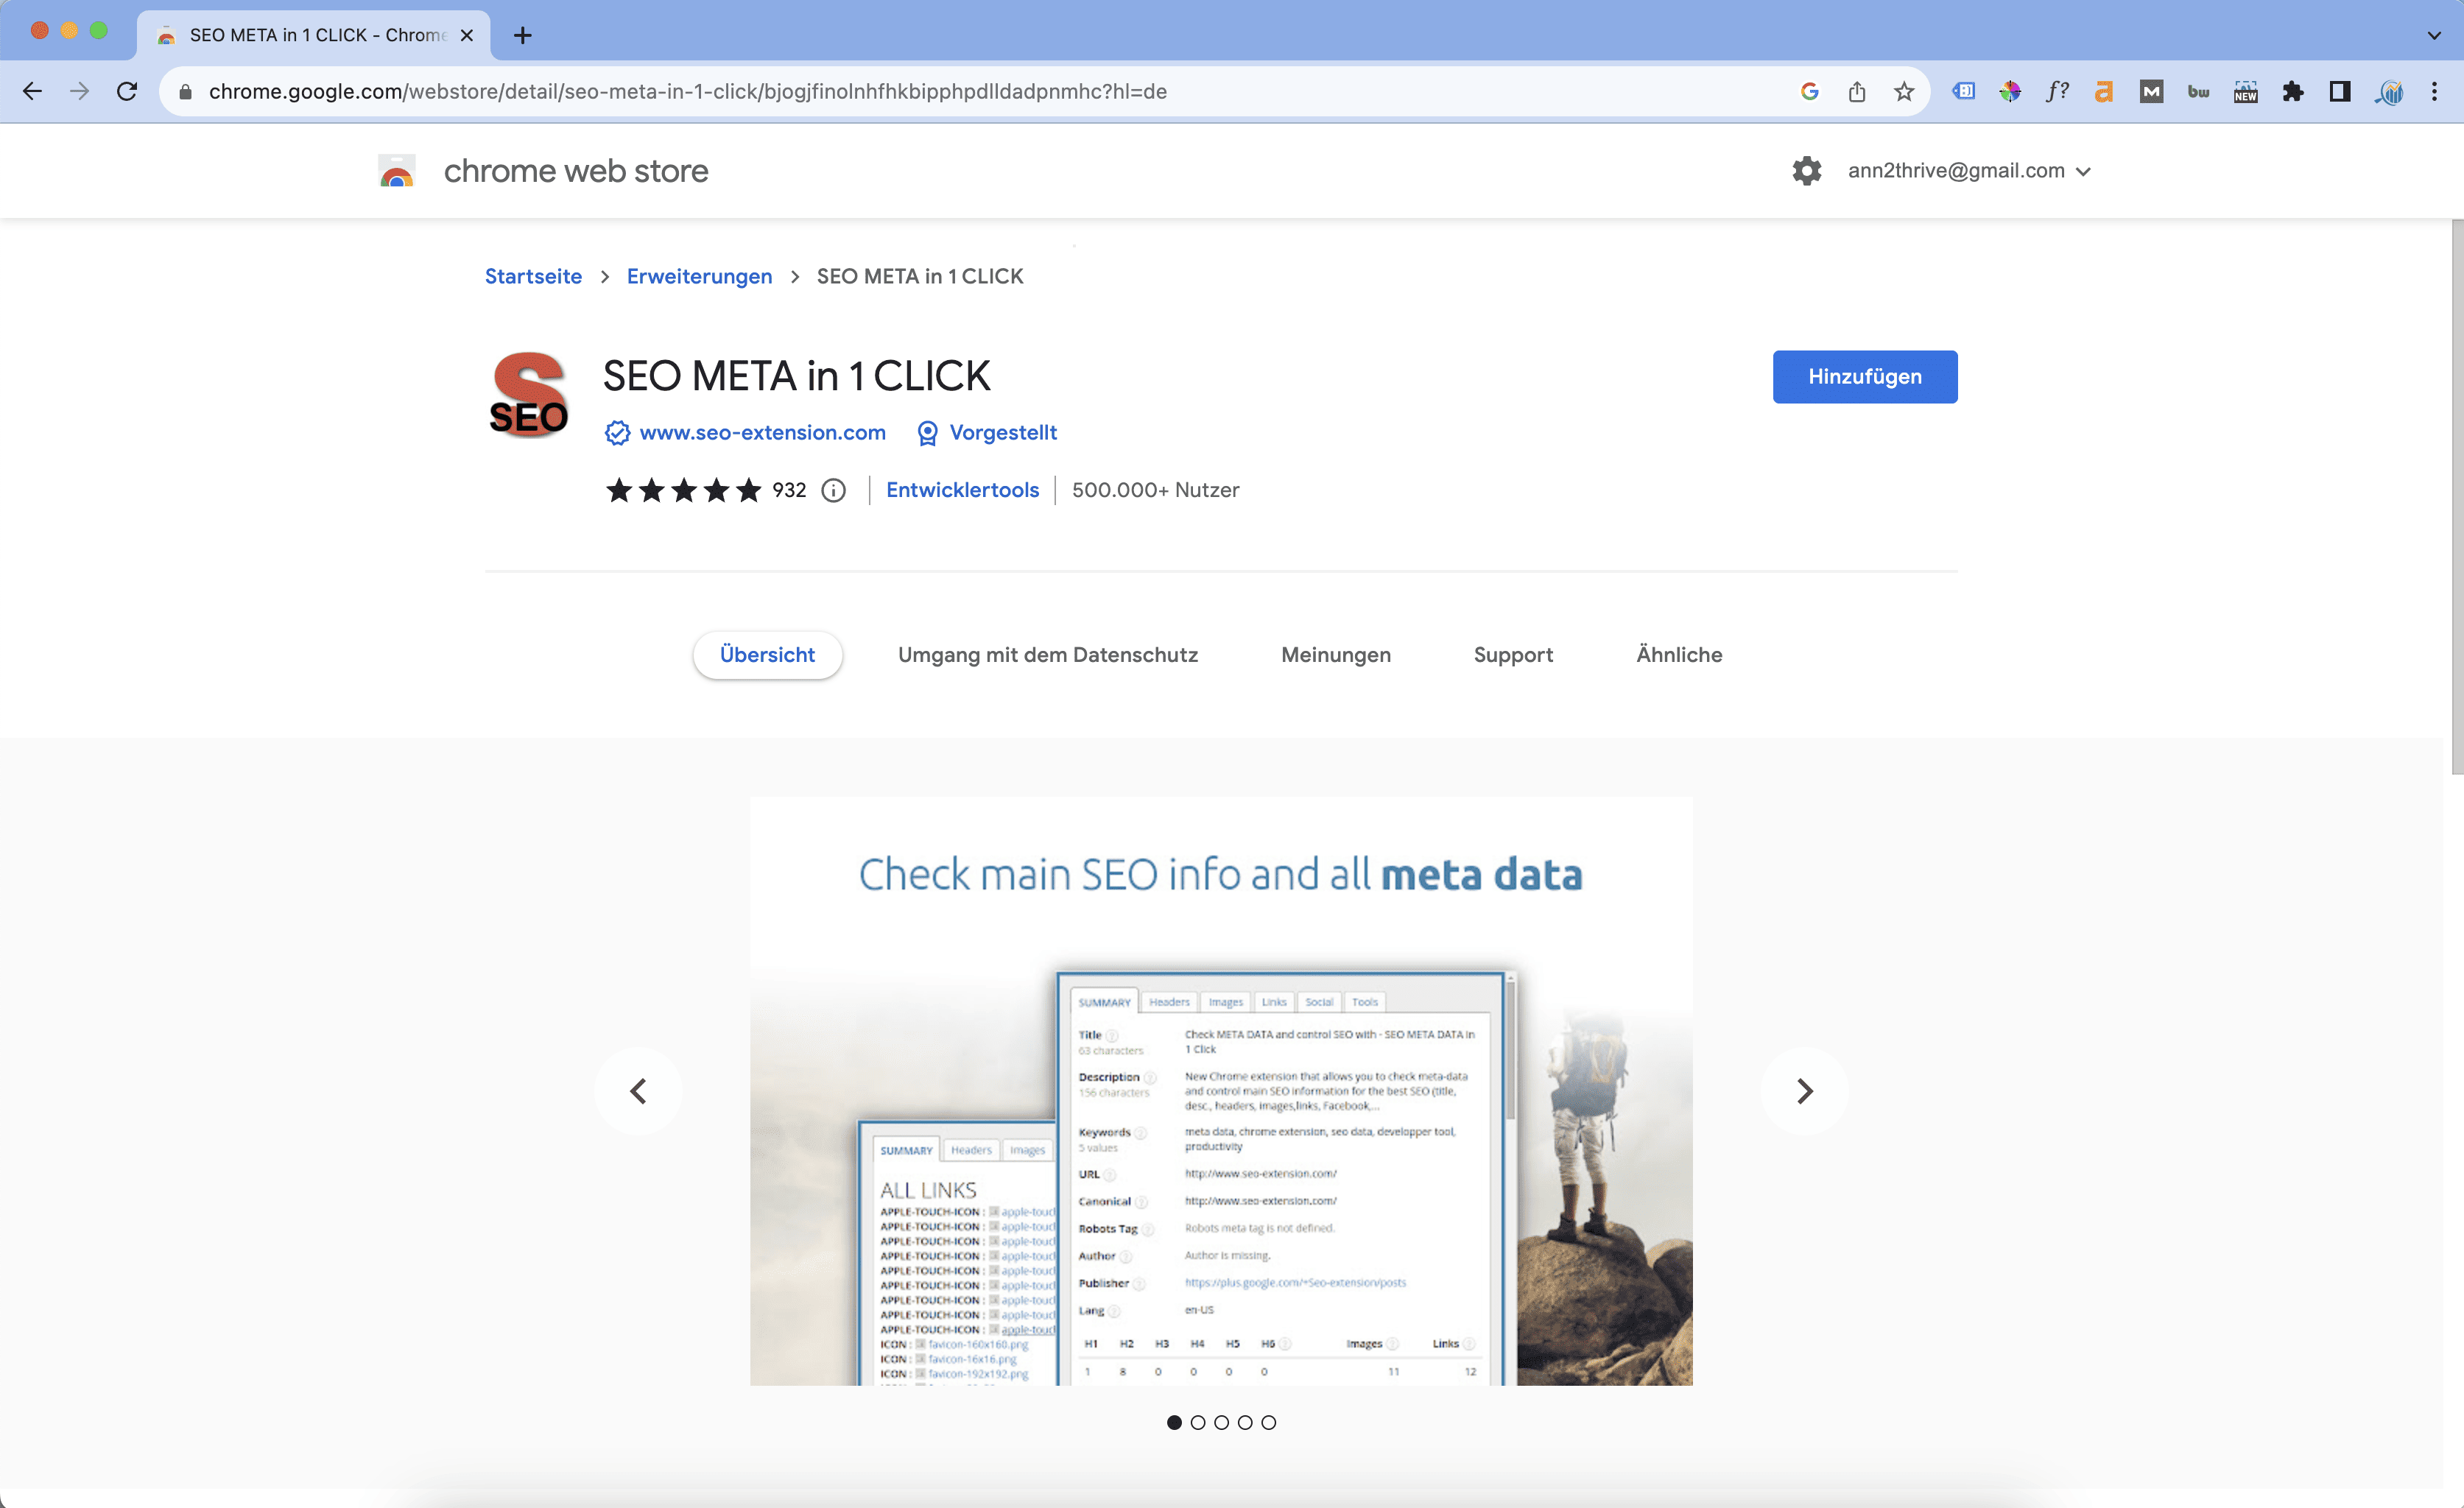Image resolution: width=2464 pixels, height=1508 pixels.
Task: Click the featured ribbon badge icon
Action: click(x=927, y=432)
